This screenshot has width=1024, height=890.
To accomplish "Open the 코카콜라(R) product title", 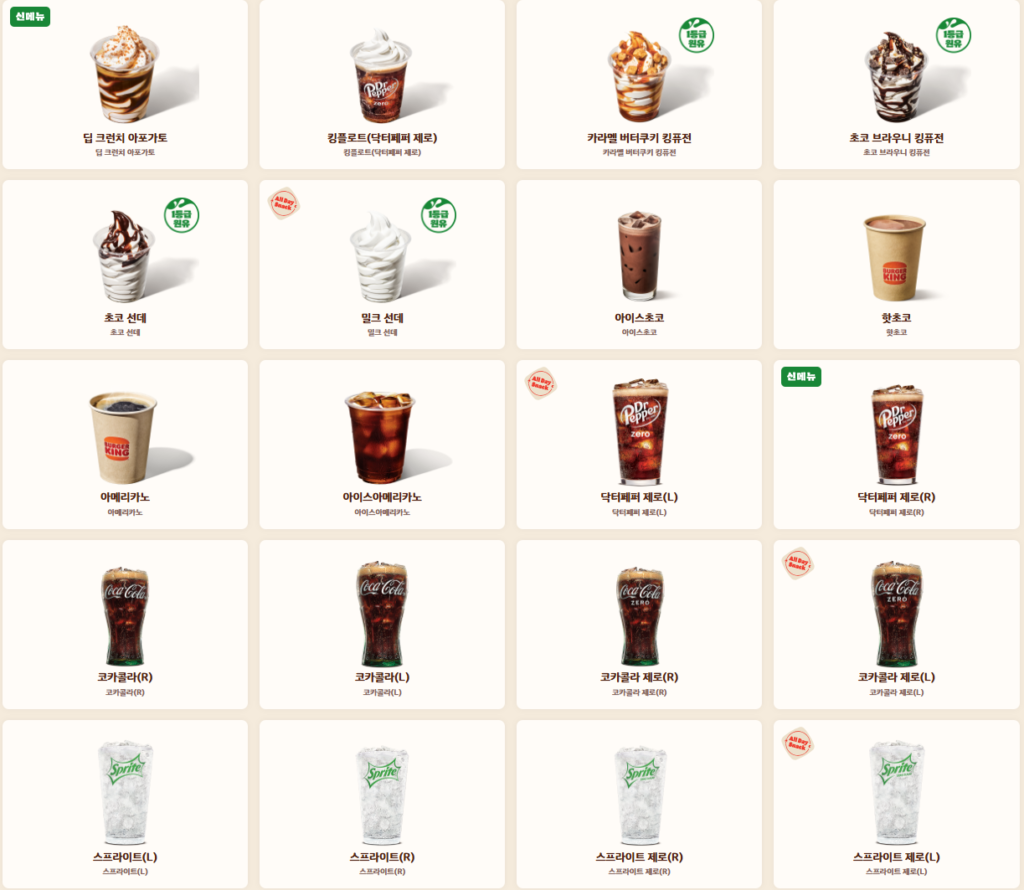I will pyautogui.click(x=125, y=677).
